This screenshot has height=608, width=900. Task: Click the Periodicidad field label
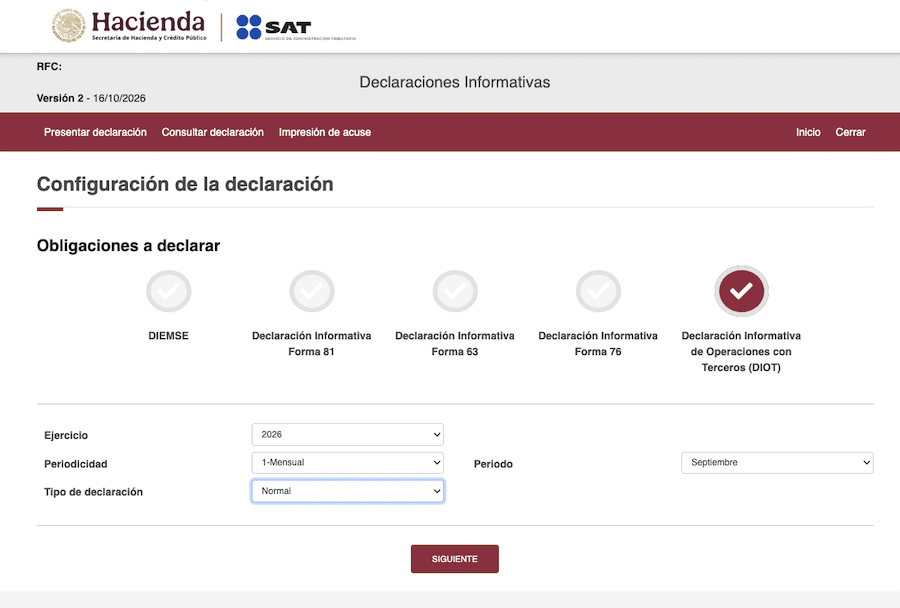(76, 464)
